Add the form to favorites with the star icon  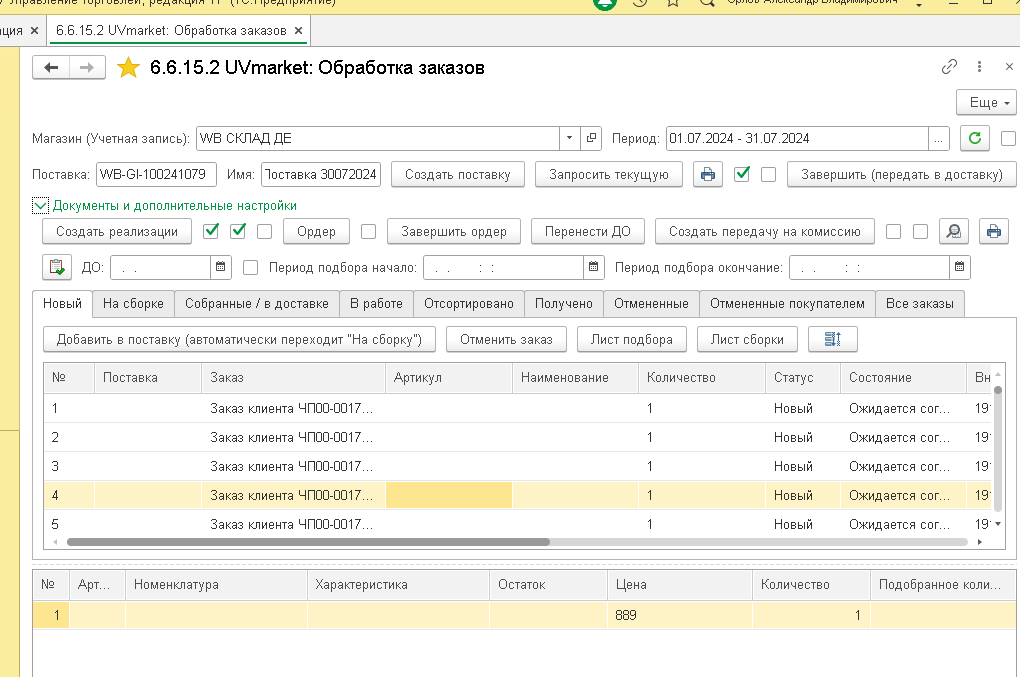coord(128,68)
